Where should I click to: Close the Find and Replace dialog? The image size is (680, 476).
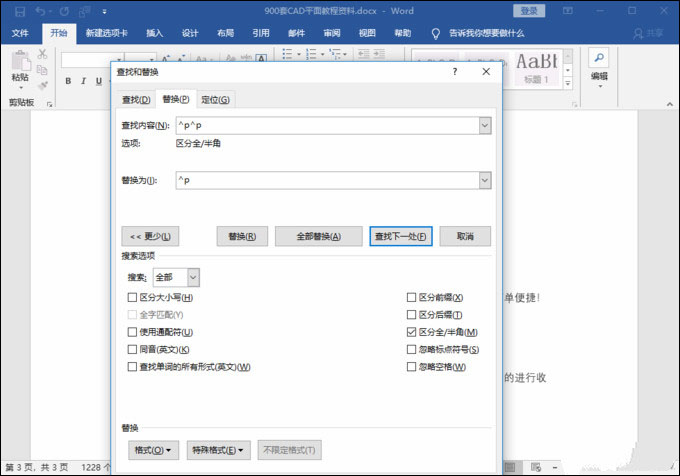click(x=486, y=72)
